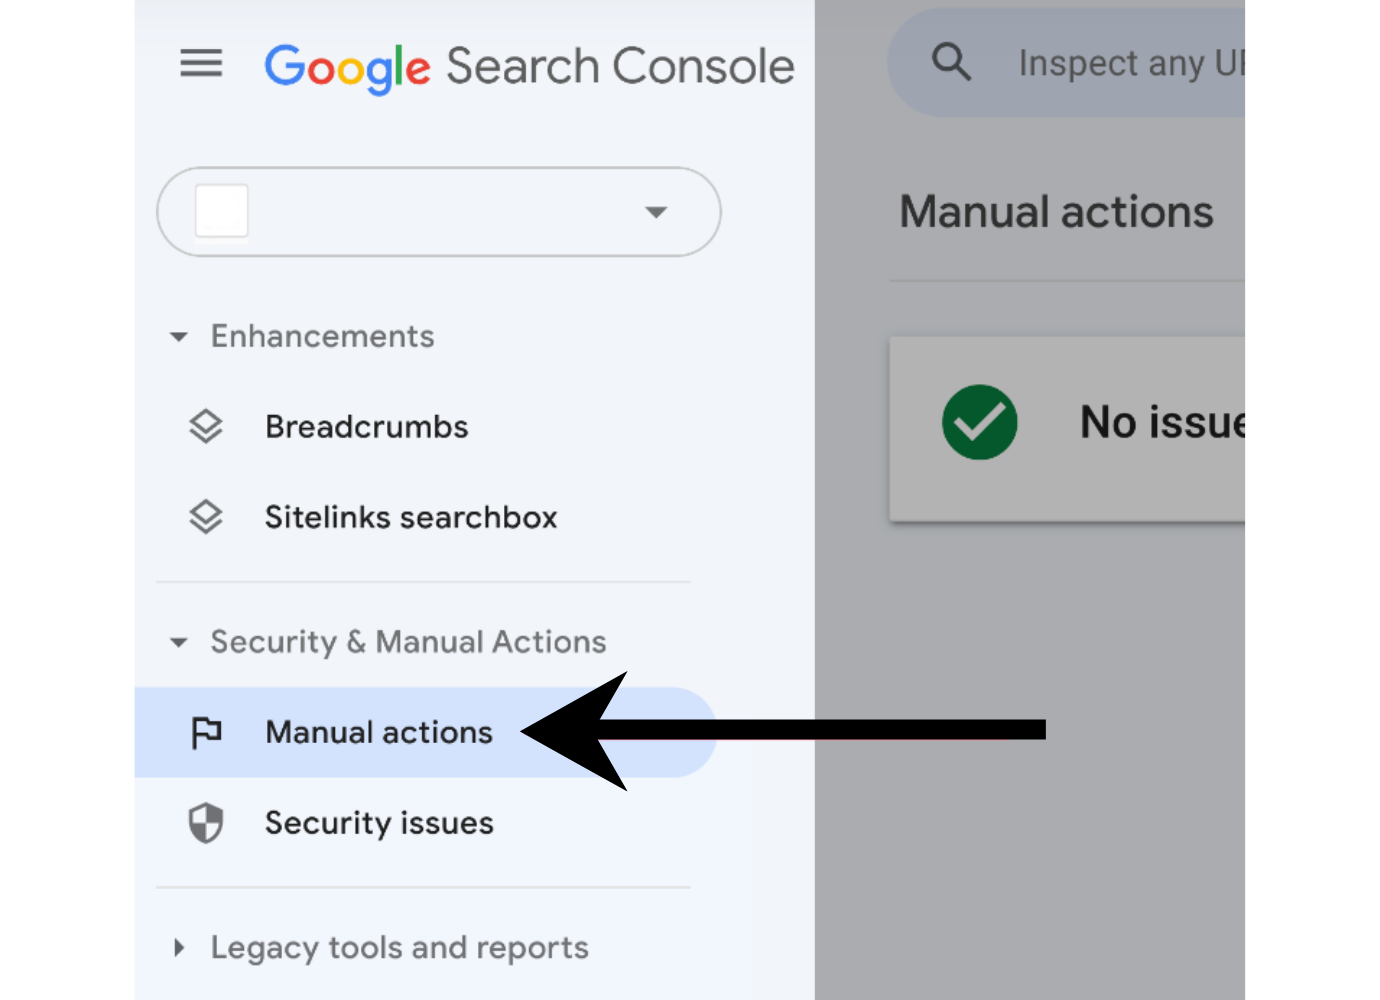The height and width of the screenshot is (1000, 1380).
Task: Click the Google Search Console logo
Action: 529,67
